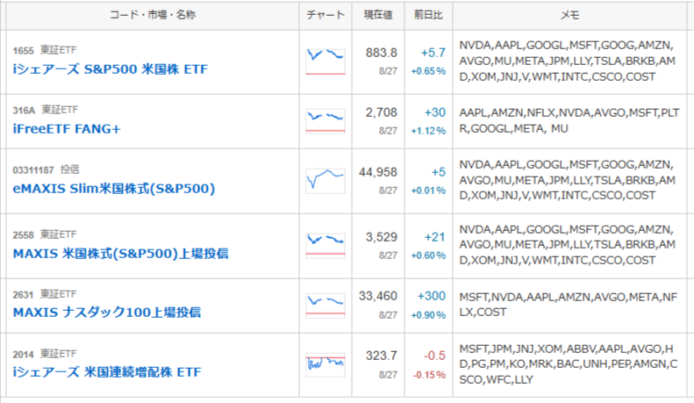This screenshot has height=403, width=694.
Task: Select the +0.90% percent change
Action: 428,315
